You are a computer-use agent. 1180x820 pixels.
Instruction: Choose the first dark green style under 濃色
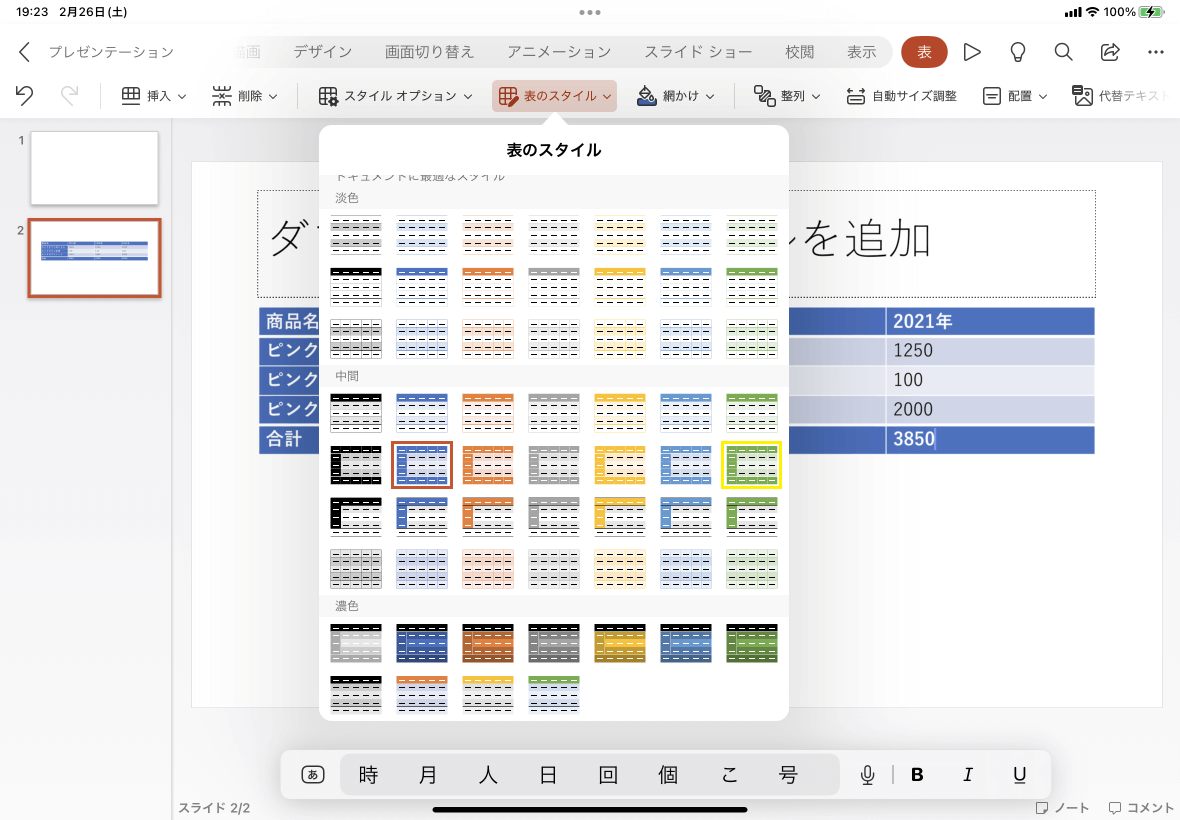[x=752, y=642]
